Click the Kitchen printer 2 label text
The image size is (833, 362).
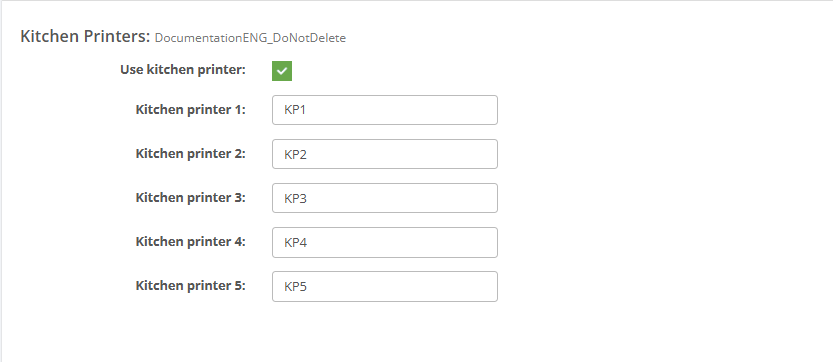click(x=191, y=154)
